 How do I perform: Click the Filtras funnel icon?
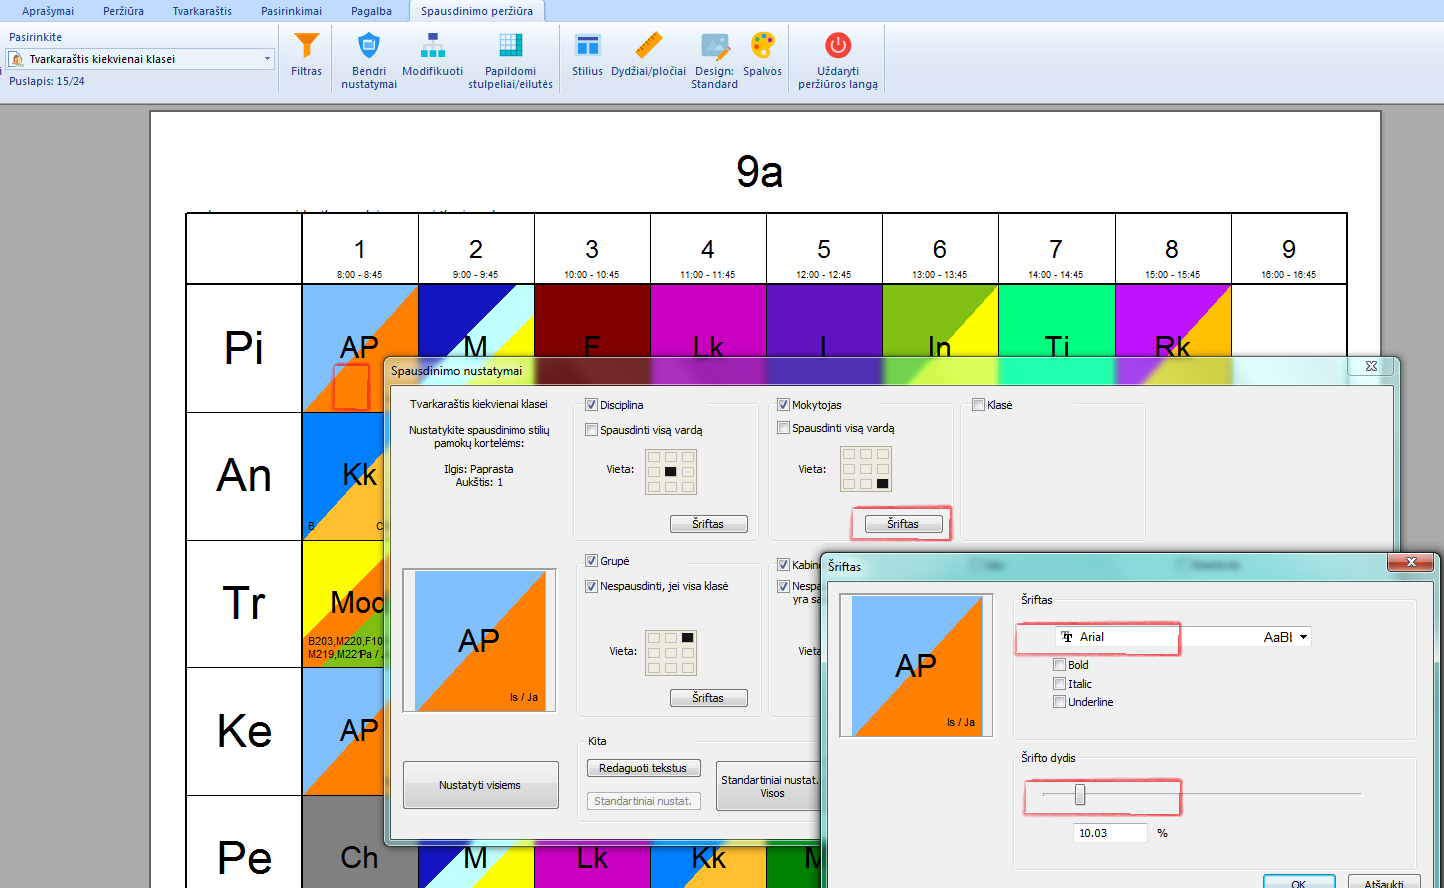pyautogui.click(x=306, y=47)
